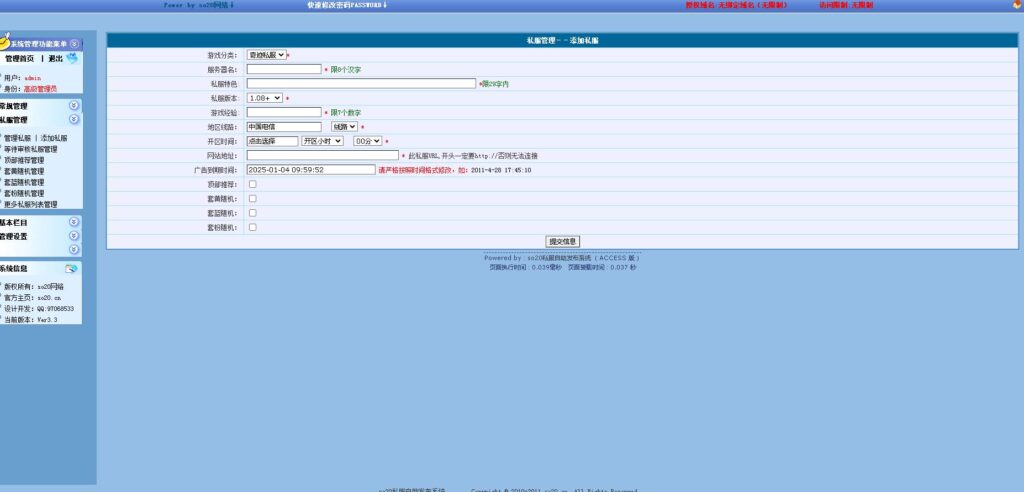Open the 私服版本 1.08+ dropdown
This screenshot has width=1024, height=492.
coord(264,98)
